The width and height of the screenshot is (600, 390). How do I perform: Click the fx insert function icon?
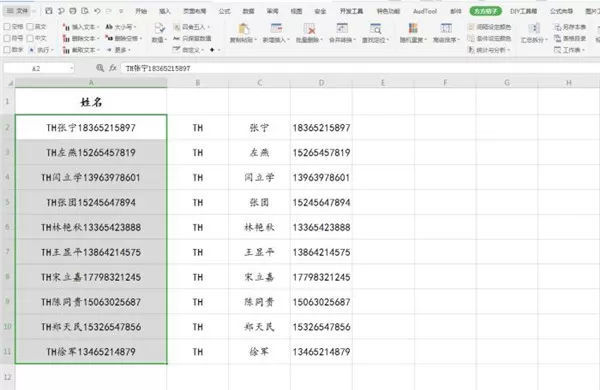[112, 68]
